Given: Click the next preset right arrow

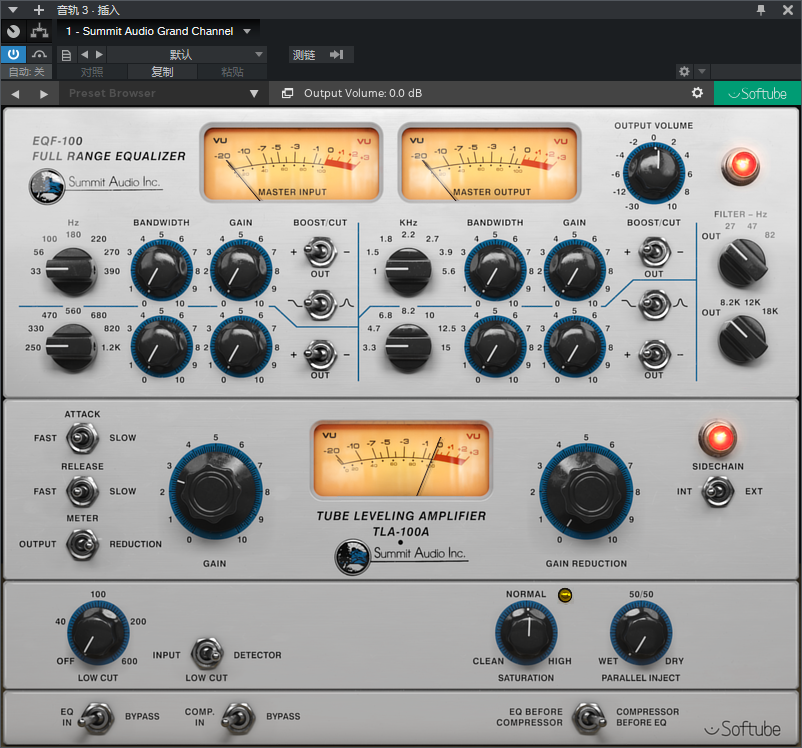Looking at the screenshot, I should coord(100,54).
